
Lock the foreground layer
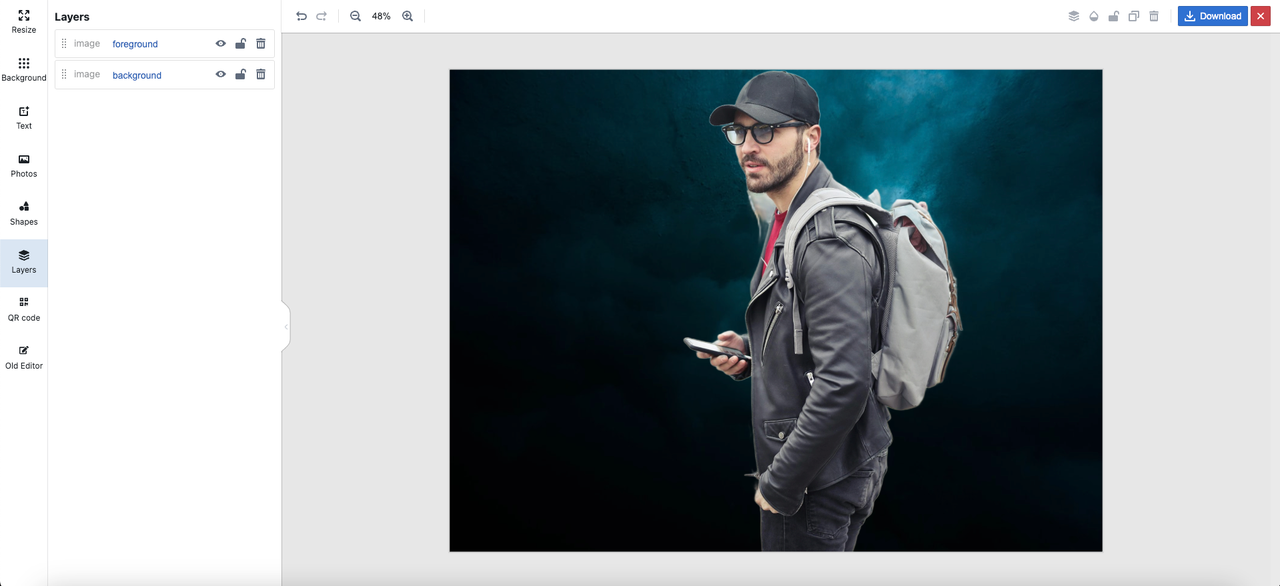pos(241,44)
